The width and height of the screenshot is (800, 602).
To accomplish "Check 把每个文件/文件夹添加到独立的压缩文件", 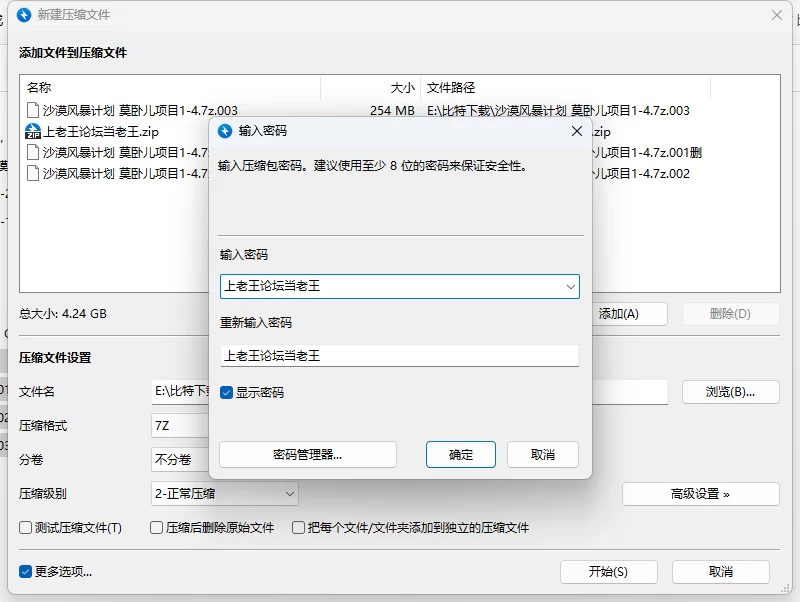I will 299,527.
